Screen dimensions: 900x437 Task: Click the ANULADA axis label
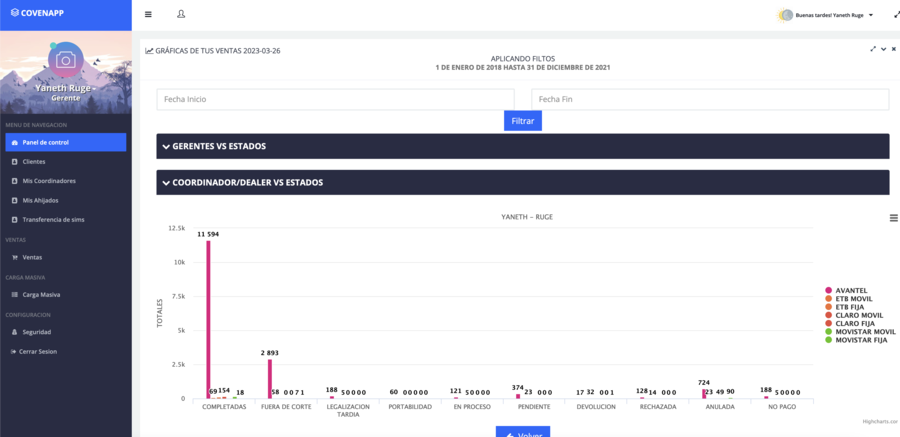(x=720, y=407)
